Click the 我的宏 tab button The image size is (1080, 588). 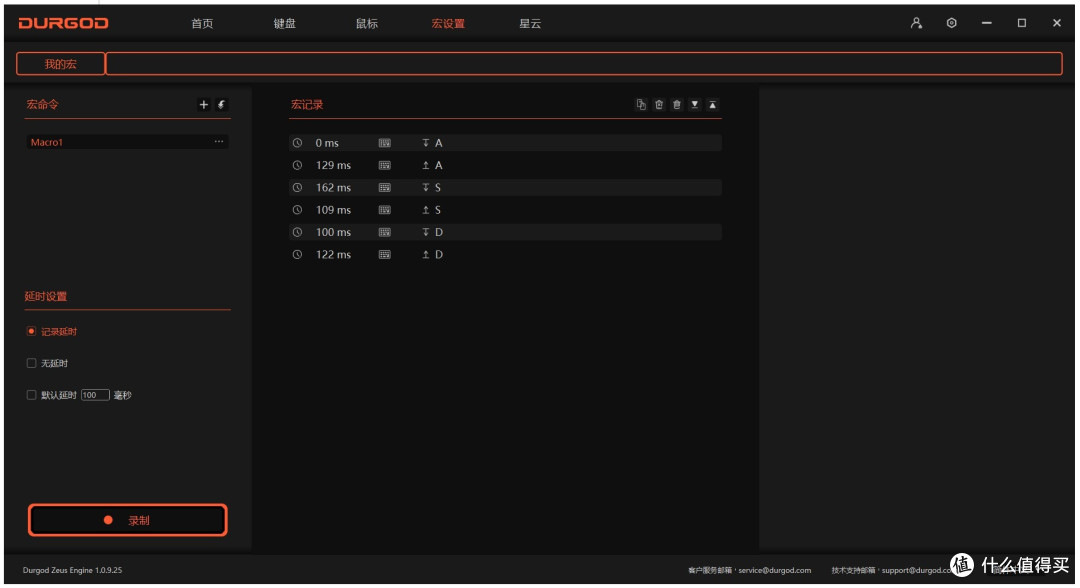(x=61, y=63)
